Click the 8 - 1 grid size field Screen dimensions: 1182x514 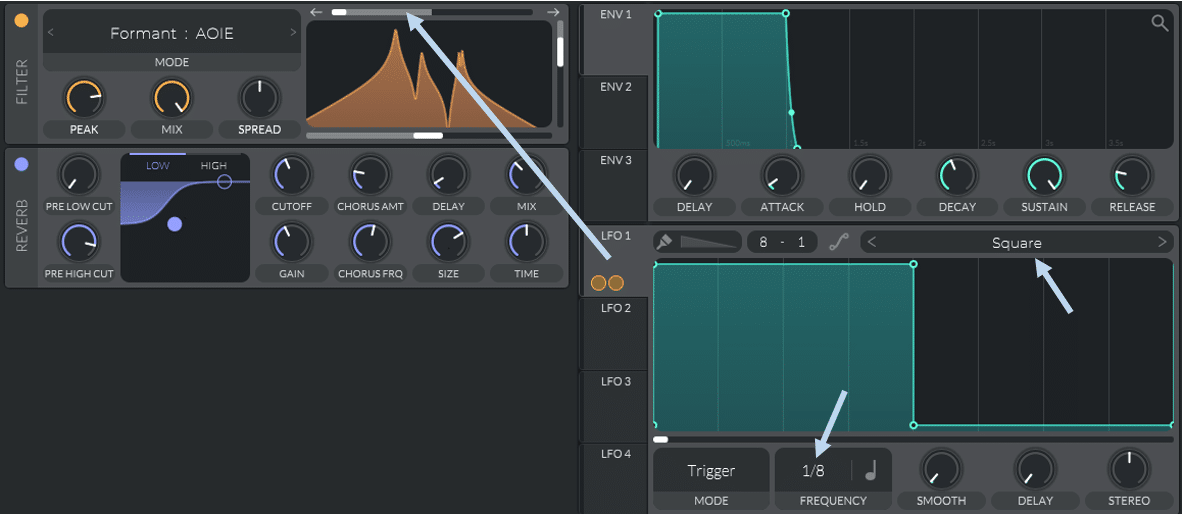click(782, 243)
